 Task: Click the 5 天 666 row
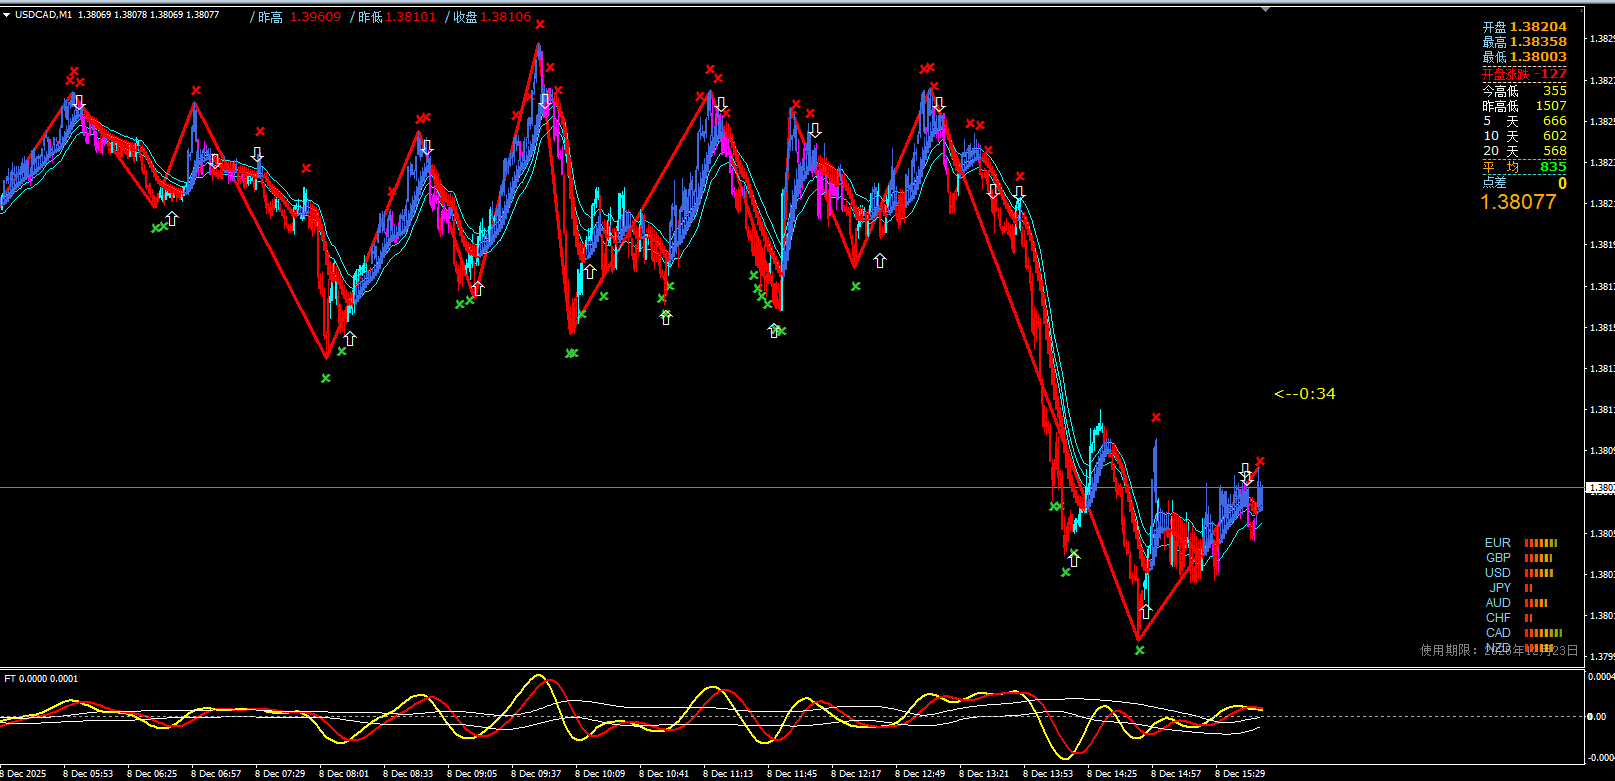(x=1524, y=121)
